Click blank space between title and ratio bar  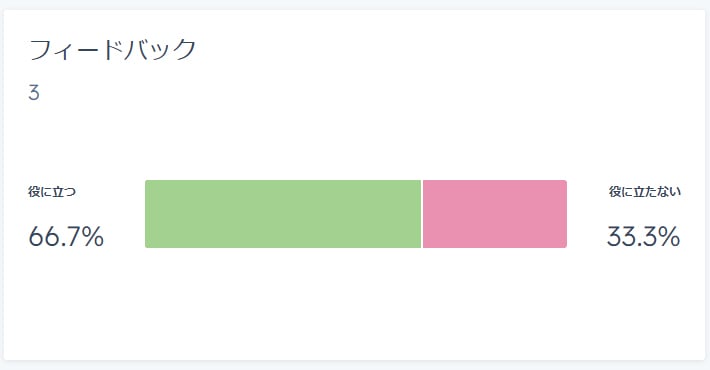[355, 138]
